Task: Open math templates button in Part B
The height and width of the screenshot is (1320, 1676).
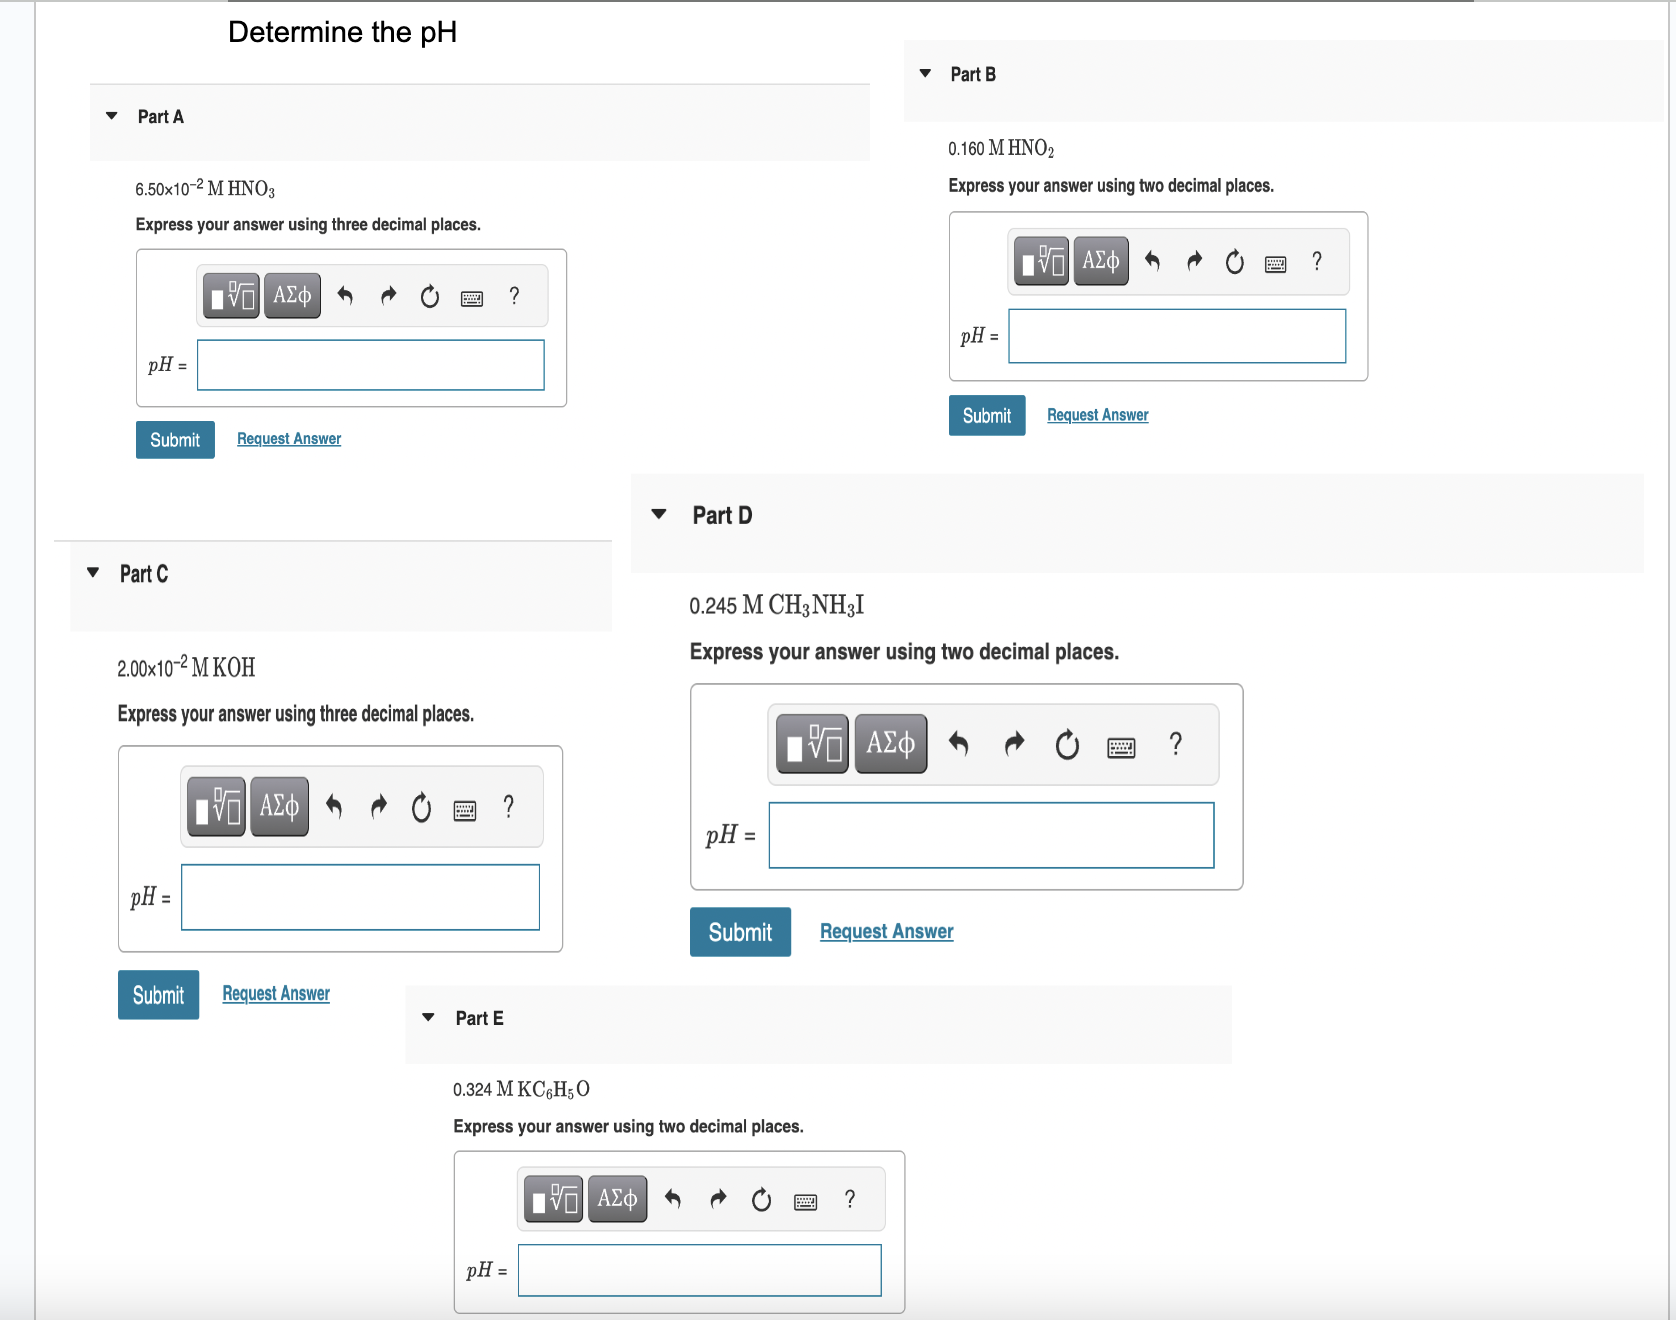Action: coord(1042,261)
